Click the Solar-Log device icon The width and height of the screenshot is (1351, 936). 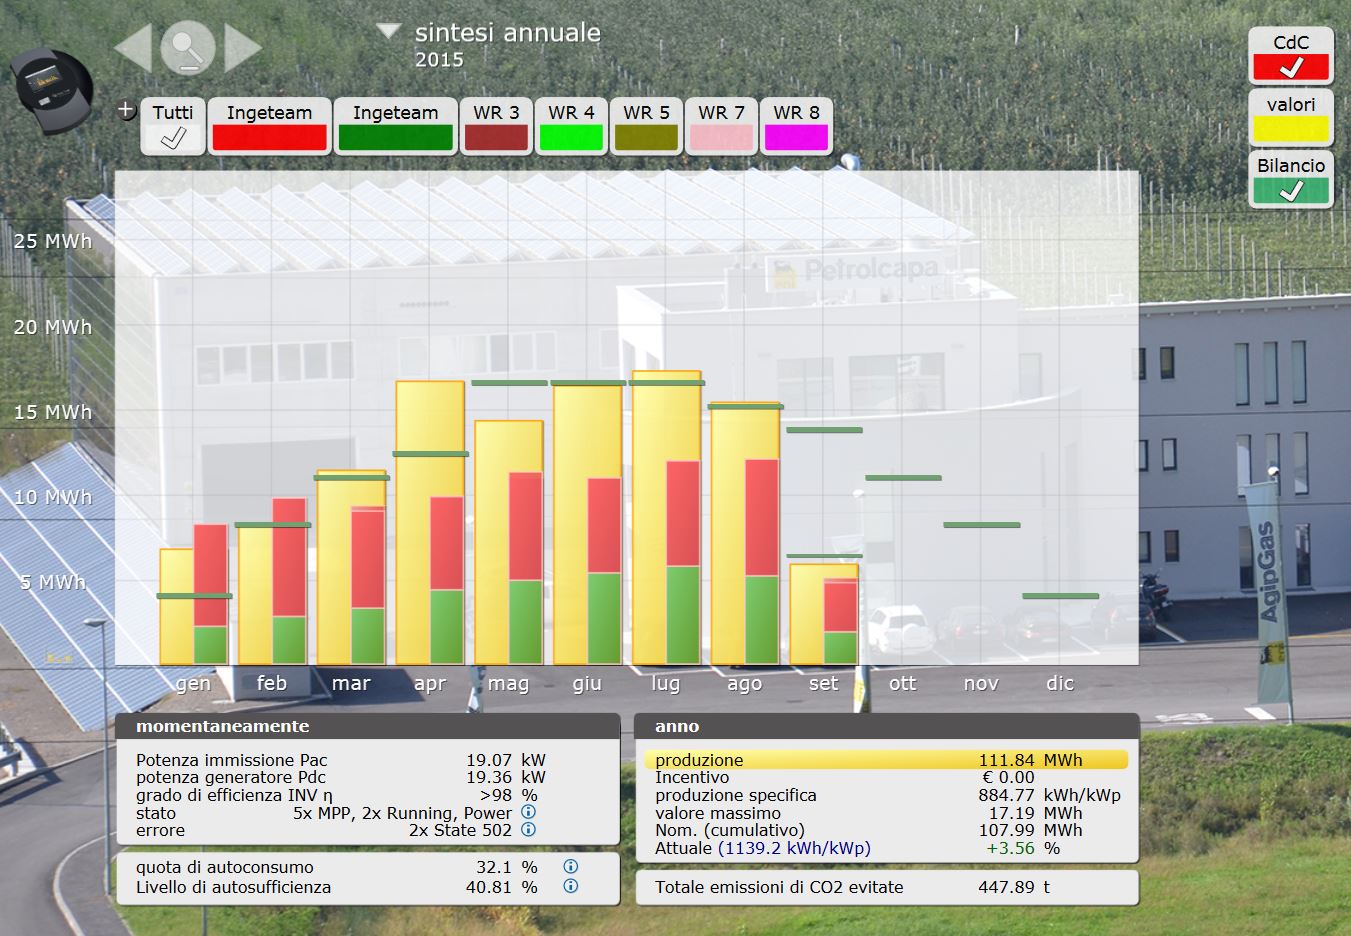[52, 91]
